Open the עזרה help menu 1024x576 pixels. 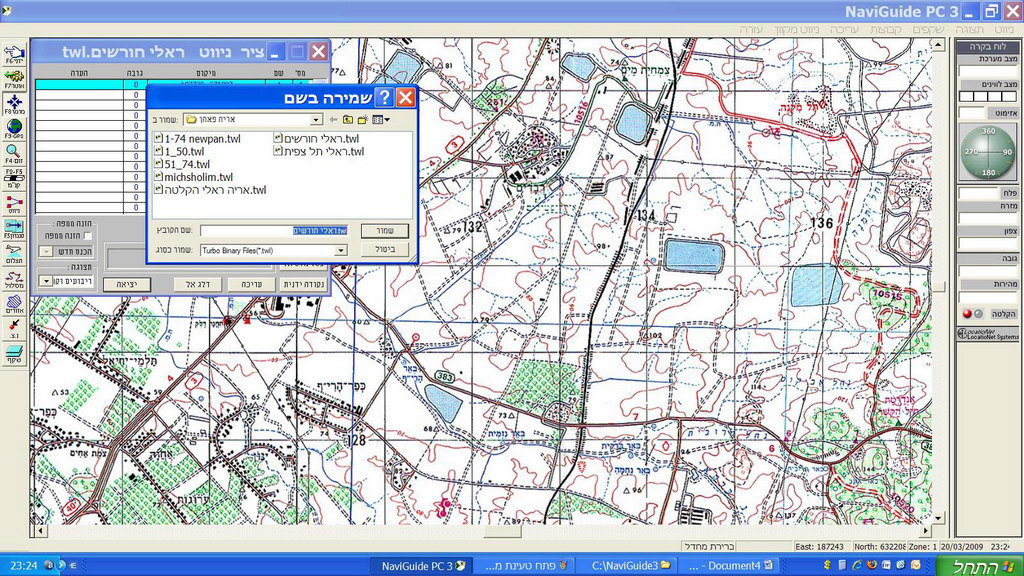pos(751,29)
